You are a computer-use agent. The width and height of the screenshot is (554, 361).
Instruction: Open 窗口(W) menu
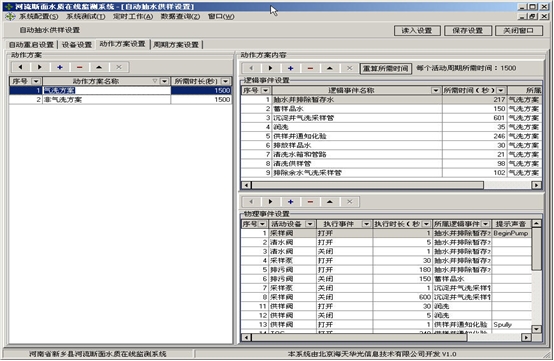point(221,16)
